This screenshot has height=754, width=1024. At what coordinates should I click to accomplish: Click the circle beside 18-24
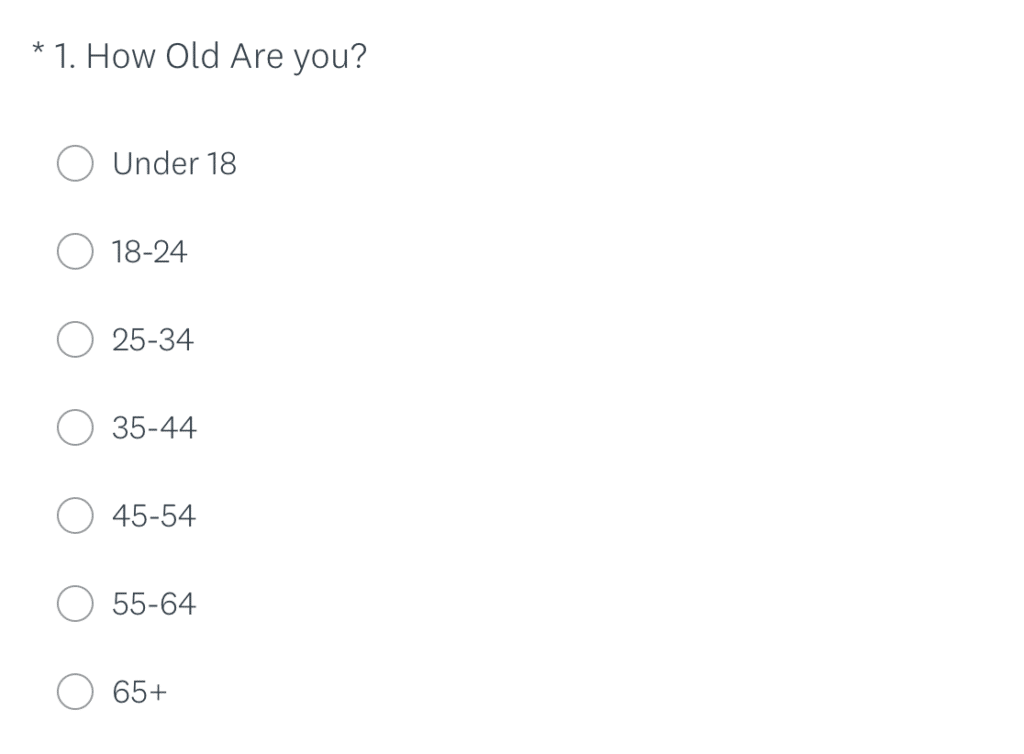point(74,251)
